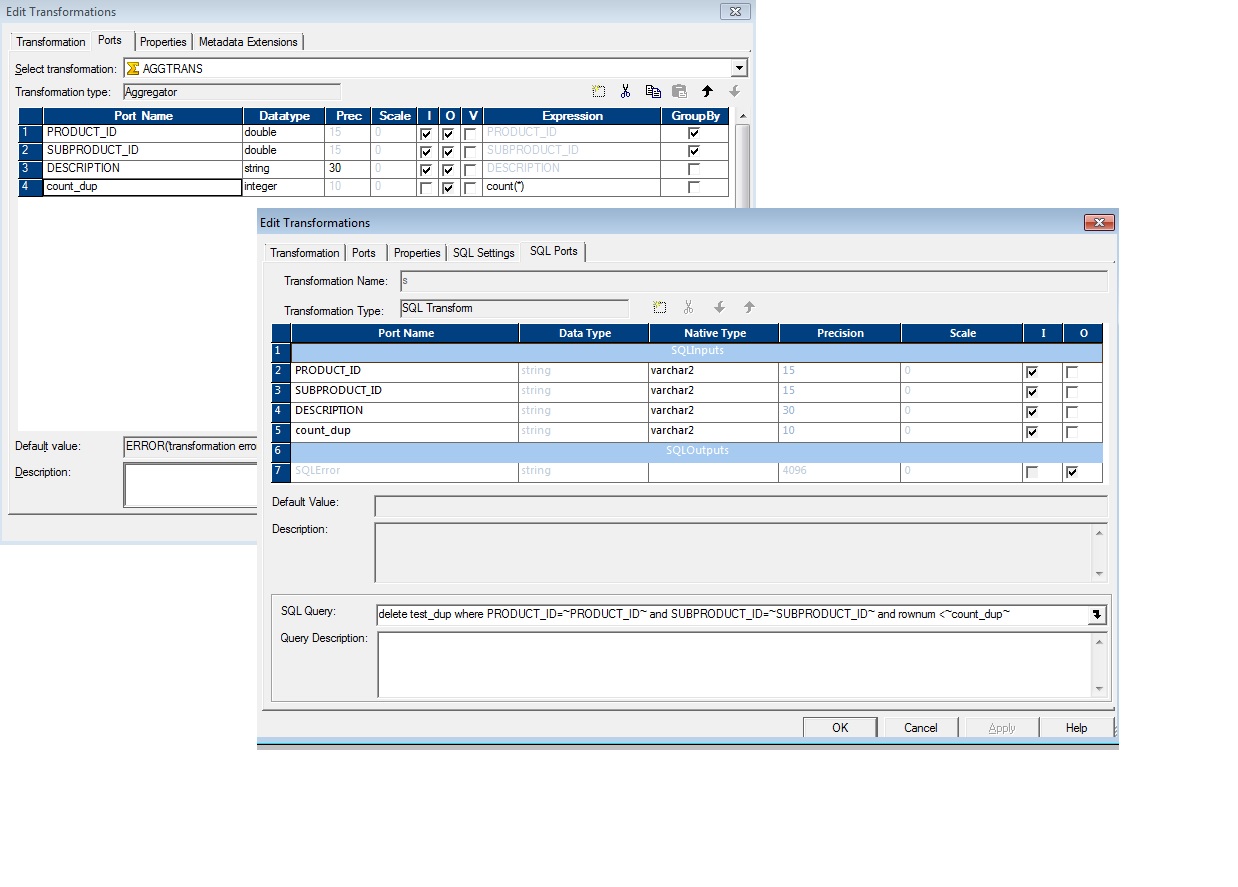
Task: Click integer datatype cell for count_dup
Action: click(283, 187)
